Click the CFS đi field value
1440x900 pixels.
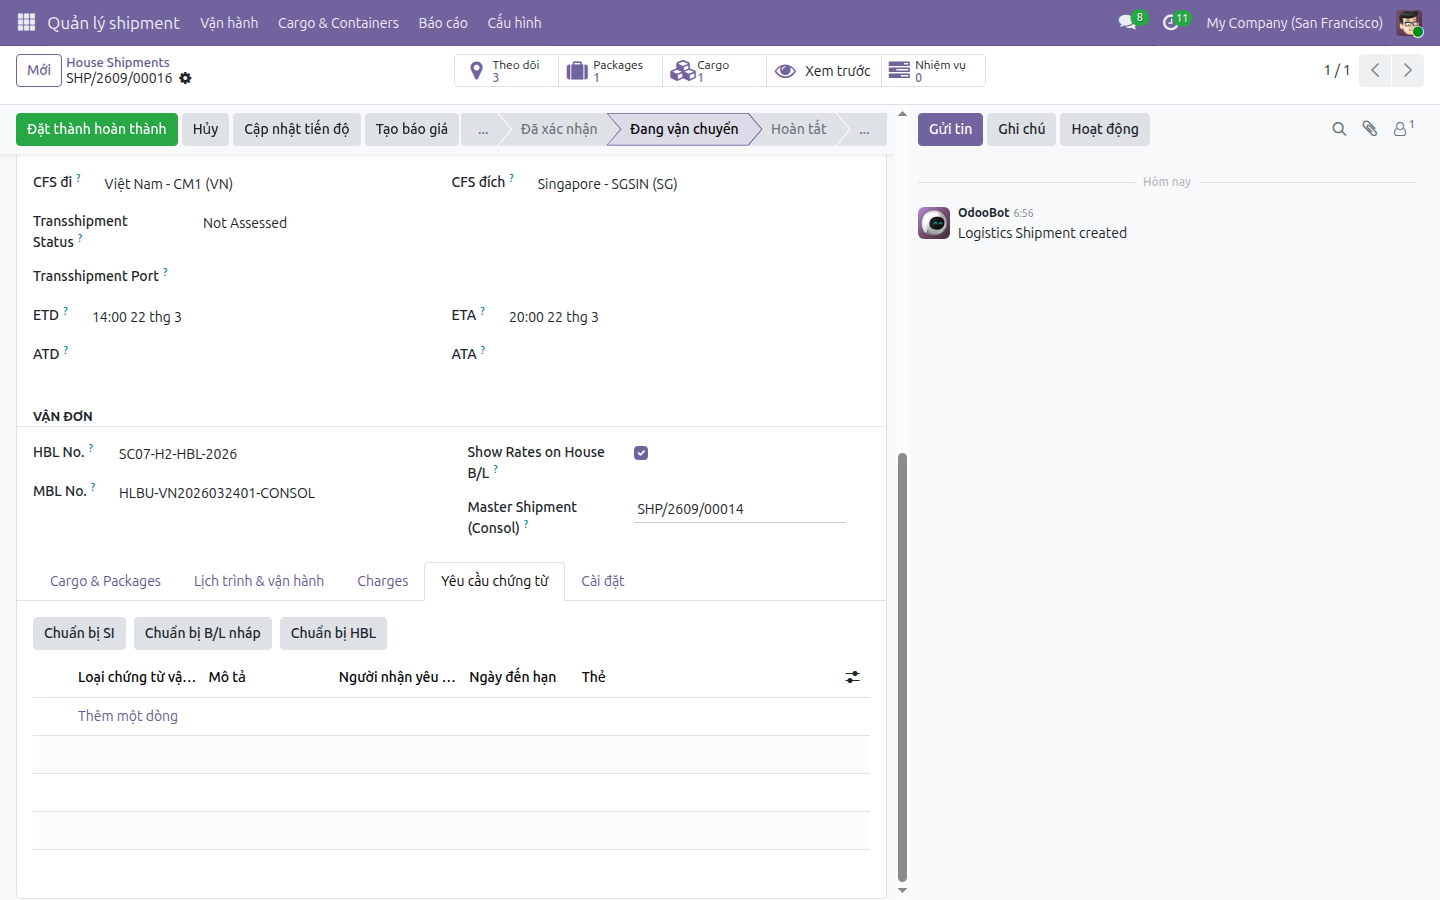click(x=169, y=184)
